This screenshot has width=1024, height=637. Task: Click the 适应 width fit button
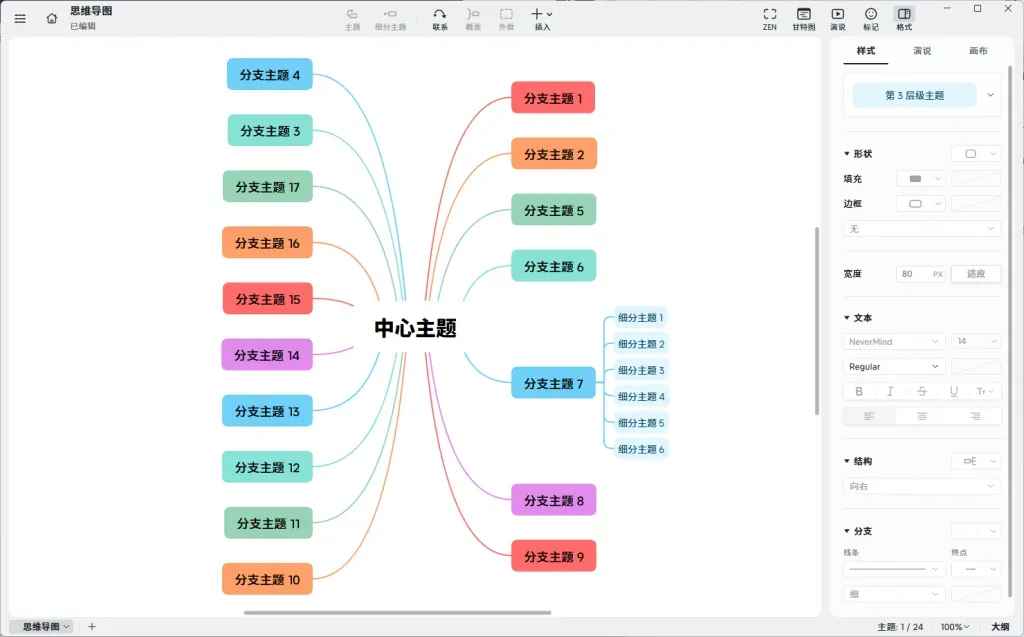coord(975,274)
